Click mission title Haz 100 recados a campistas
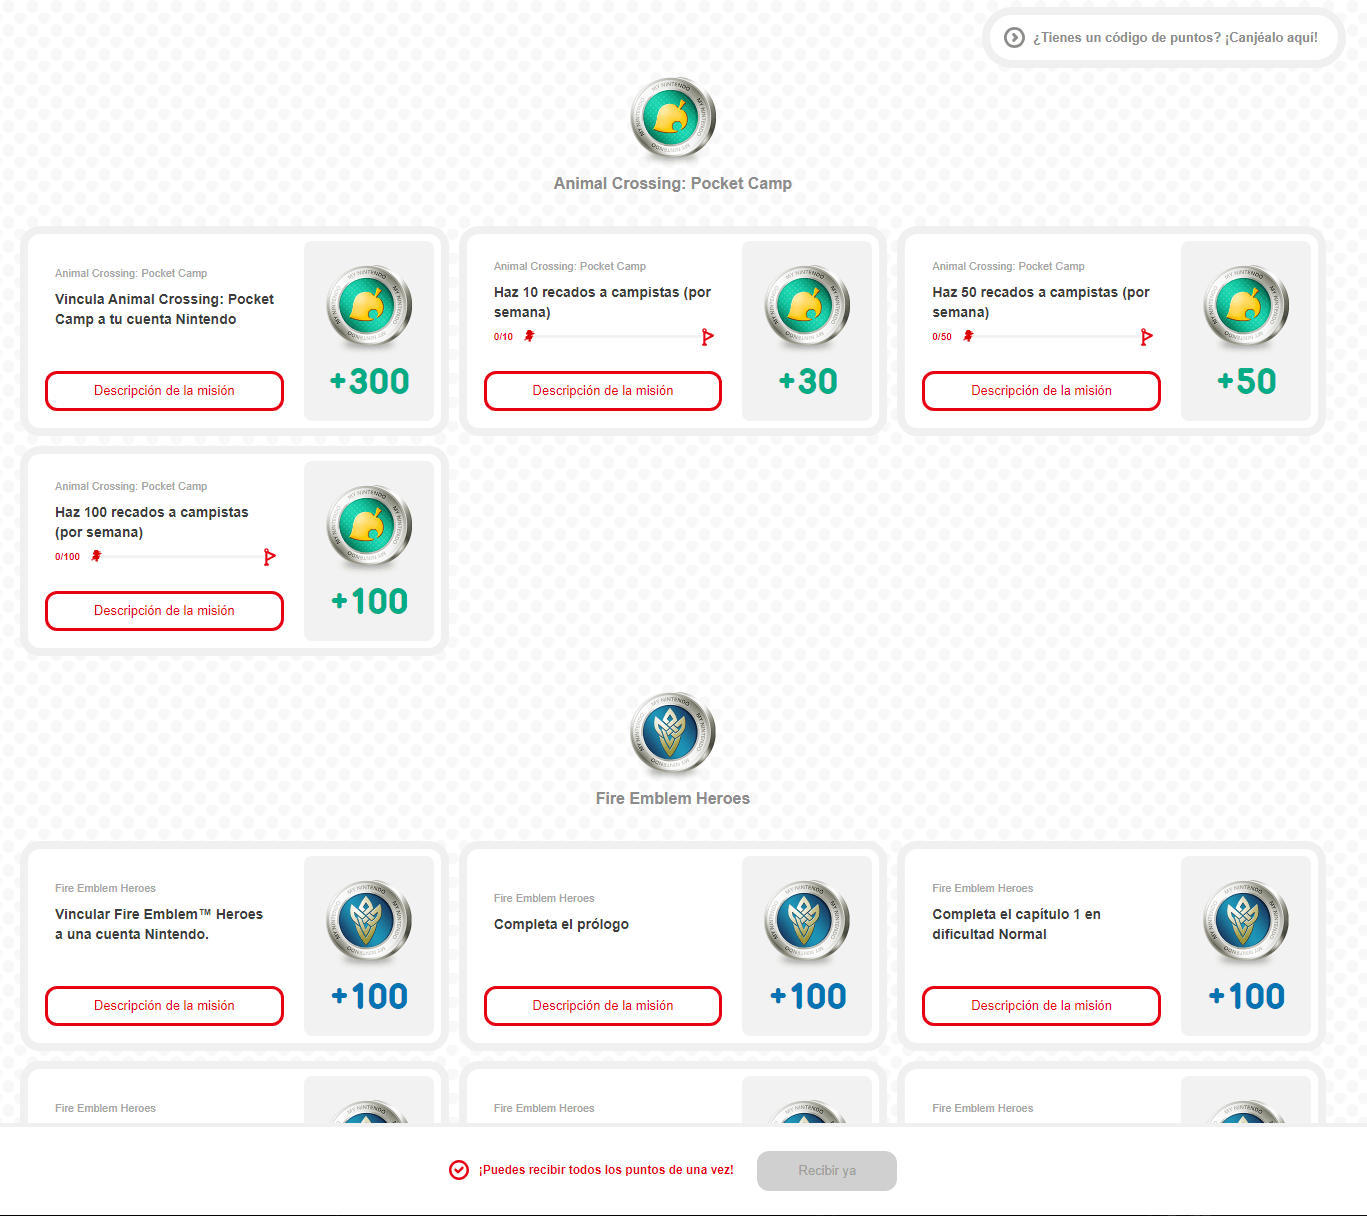Screen dimensions: 1367x1216 [152, 522]
